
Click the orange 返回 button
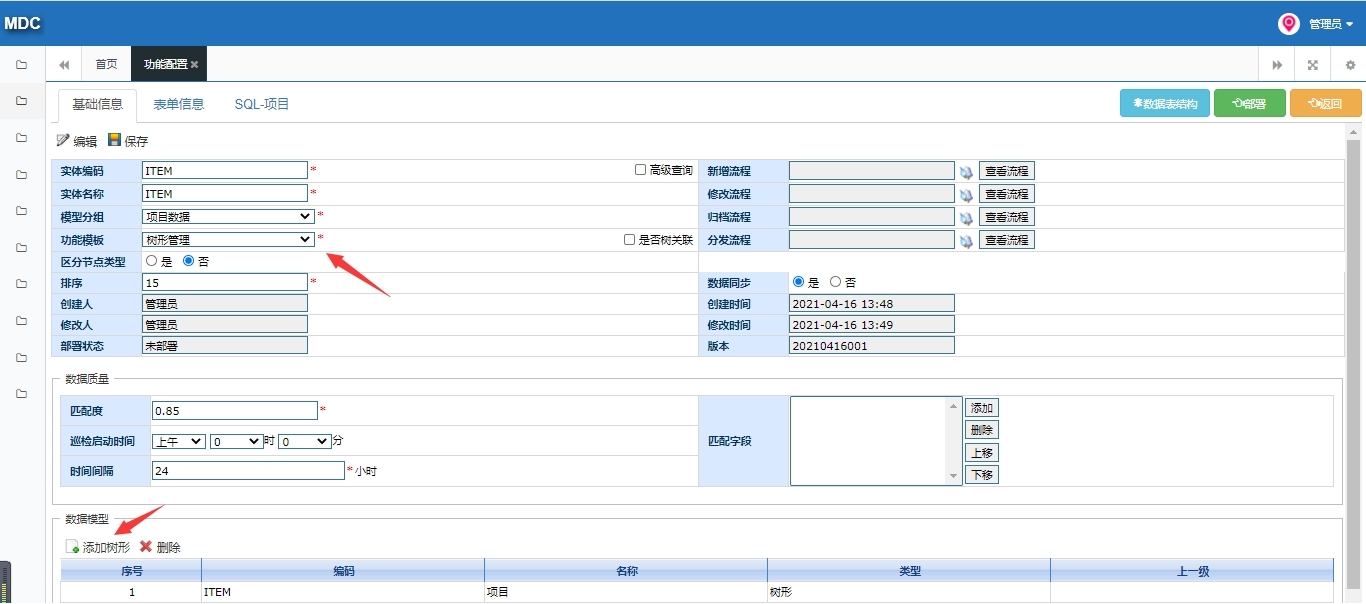click(x=1326, y=103)
